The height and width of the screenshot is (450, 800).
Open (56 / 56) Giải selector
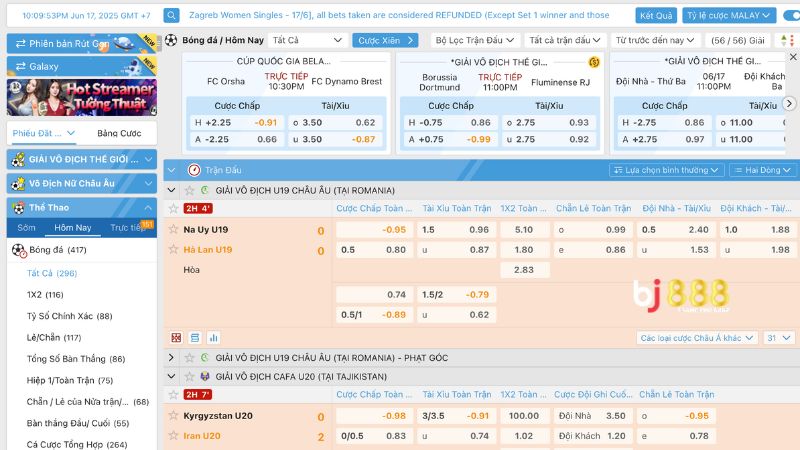[738, 40]
